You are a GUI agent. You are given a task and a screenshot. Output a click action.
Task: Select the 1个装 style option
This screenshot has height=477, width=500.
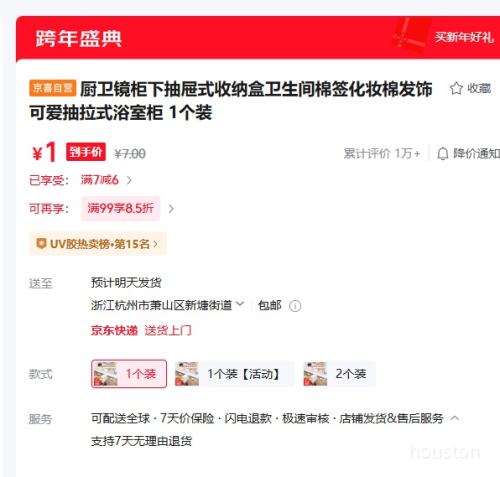(129, 374)
